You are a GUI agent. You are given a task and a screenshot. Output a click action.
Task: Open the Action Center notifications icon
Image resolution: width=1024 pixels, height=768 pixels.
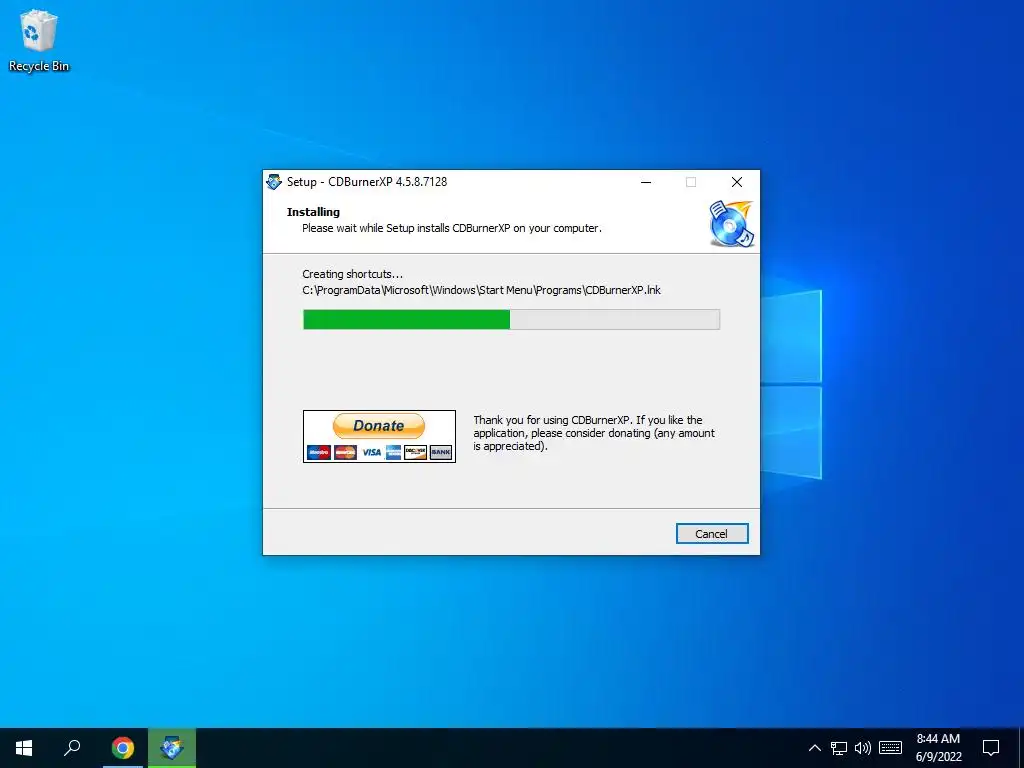[991, 748]
